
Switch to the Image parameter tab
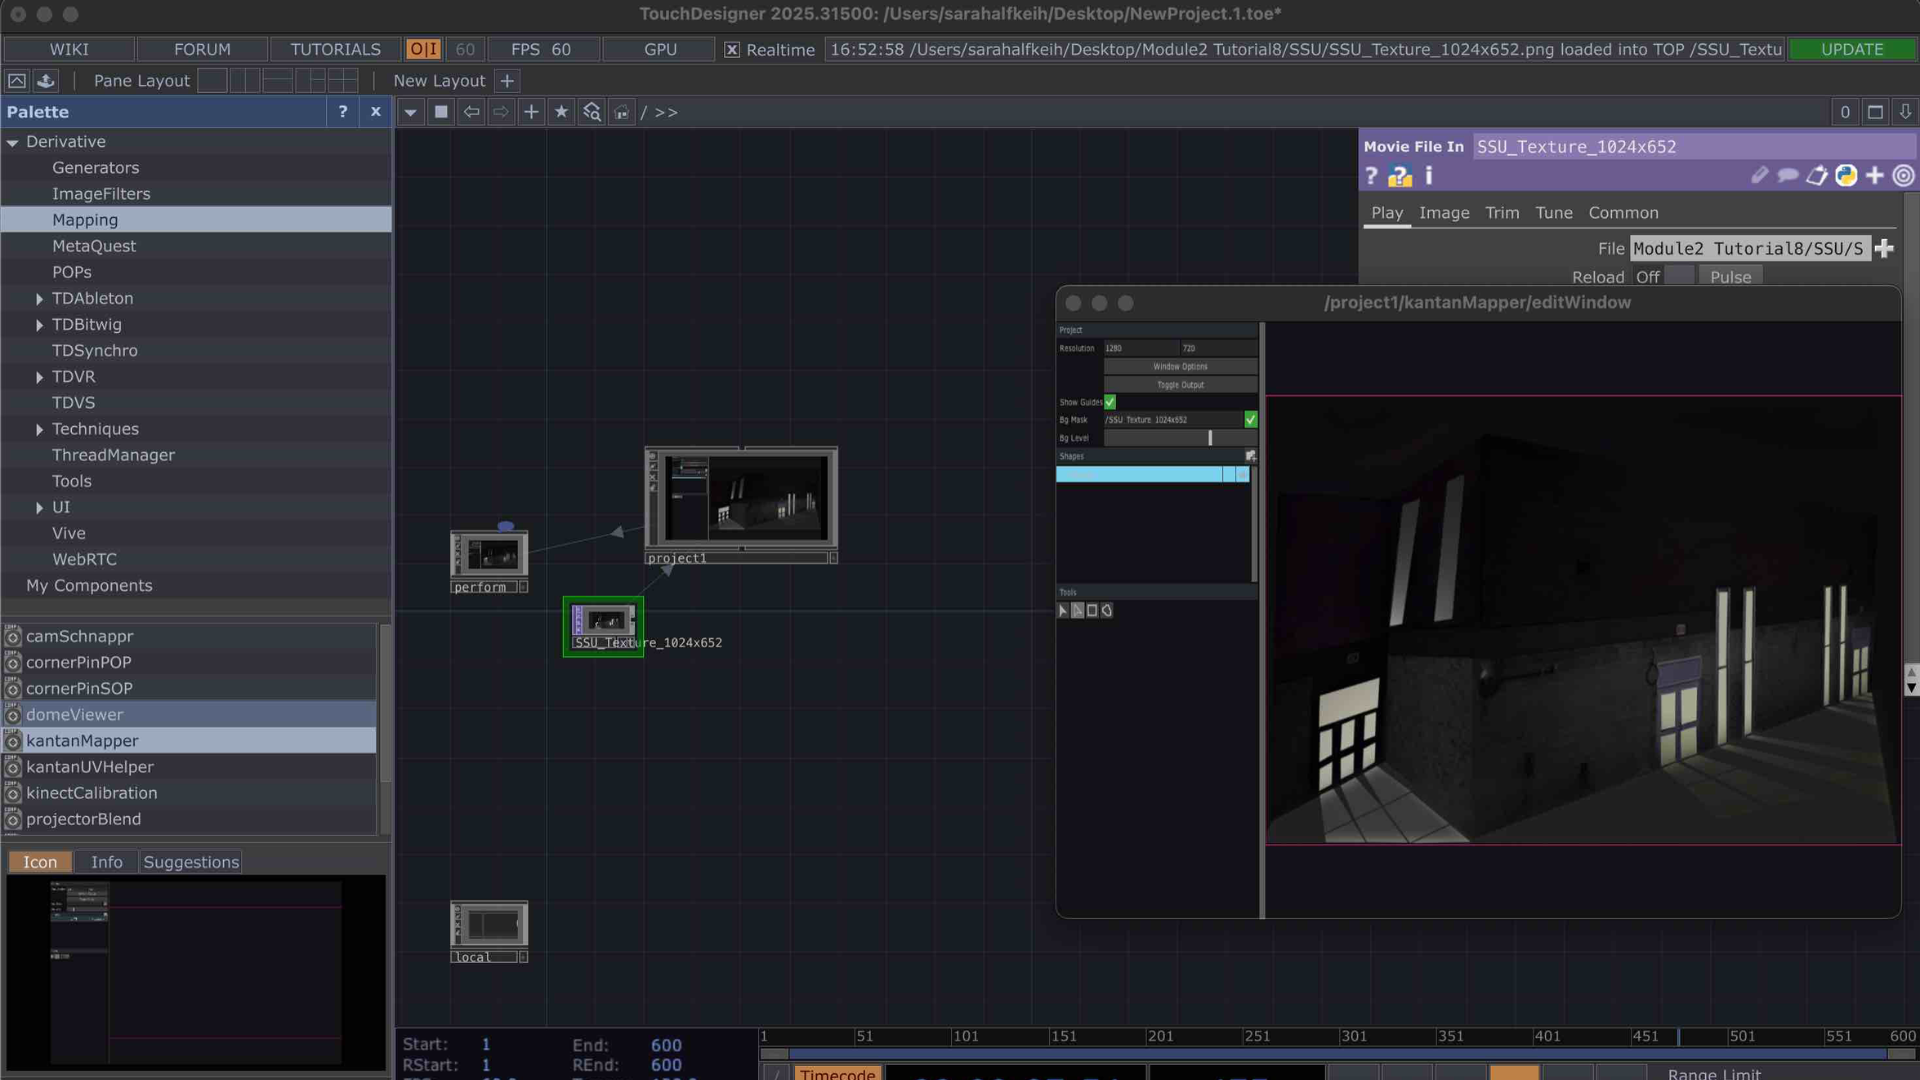1444,213
